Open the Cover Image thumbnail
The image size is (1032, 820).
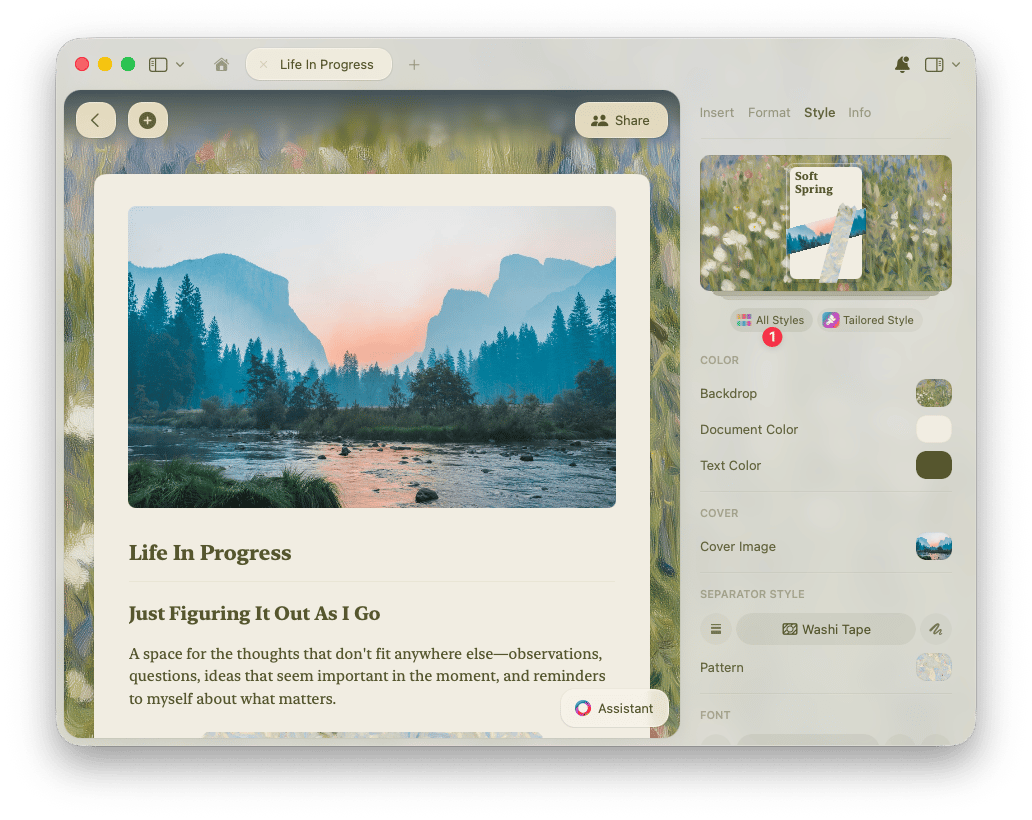tap(933, 546)
